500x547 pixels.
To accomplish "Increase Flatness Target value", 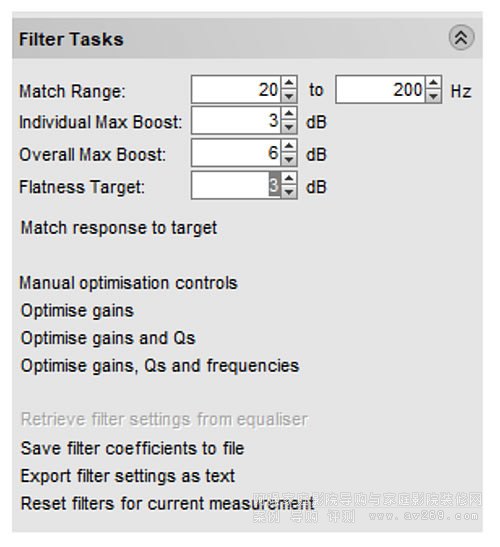I will tap(289, 179).
